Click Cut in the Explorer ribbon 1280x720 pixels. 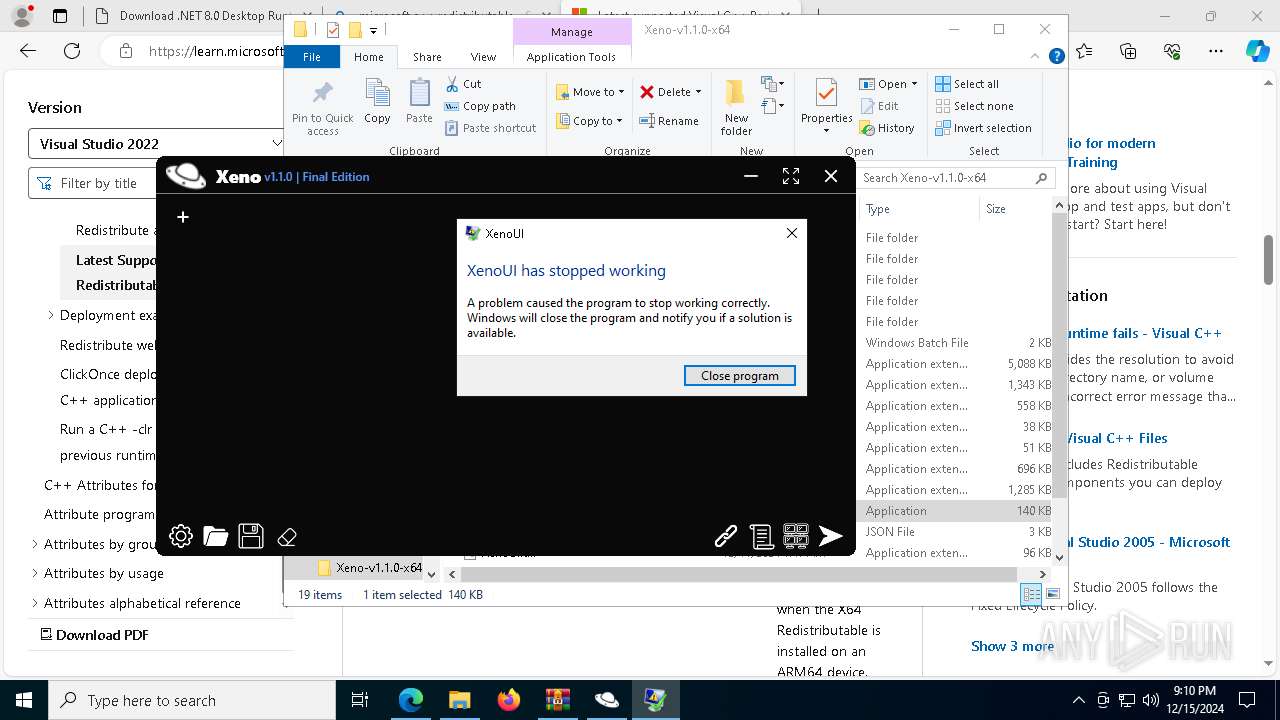463,84
